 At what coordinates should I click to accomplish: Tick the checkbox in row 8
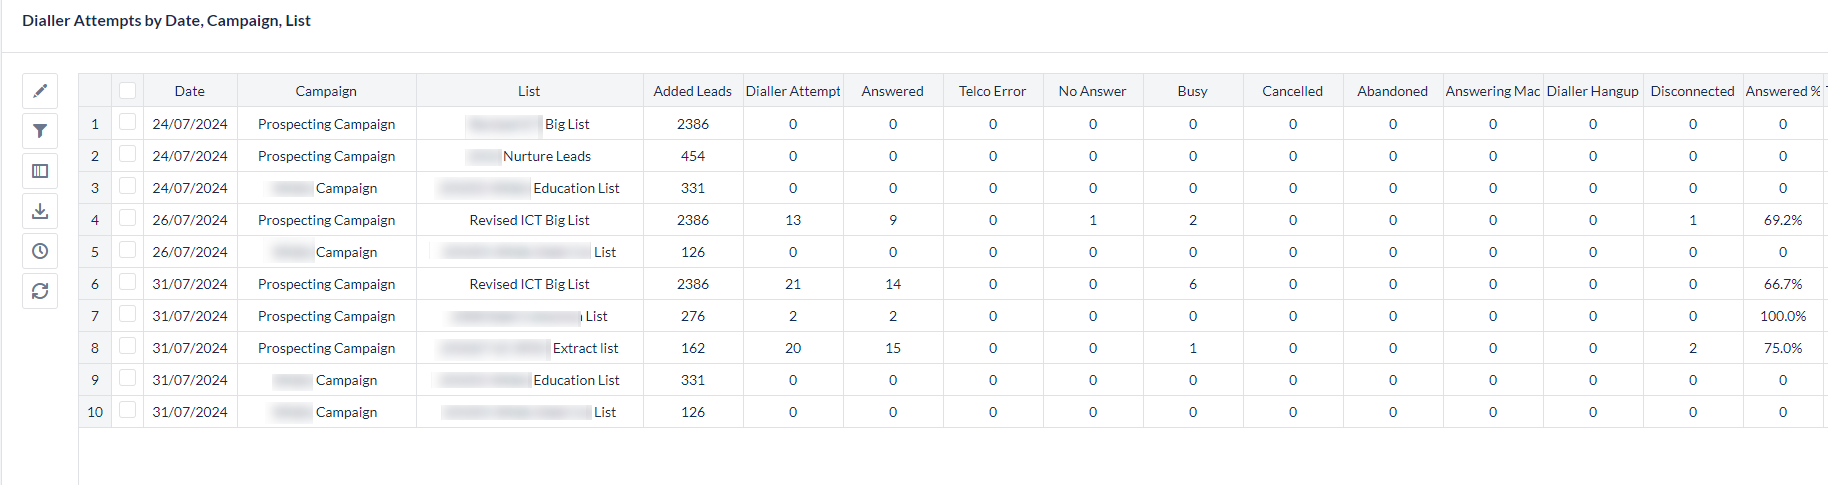[x=127, y=346]
